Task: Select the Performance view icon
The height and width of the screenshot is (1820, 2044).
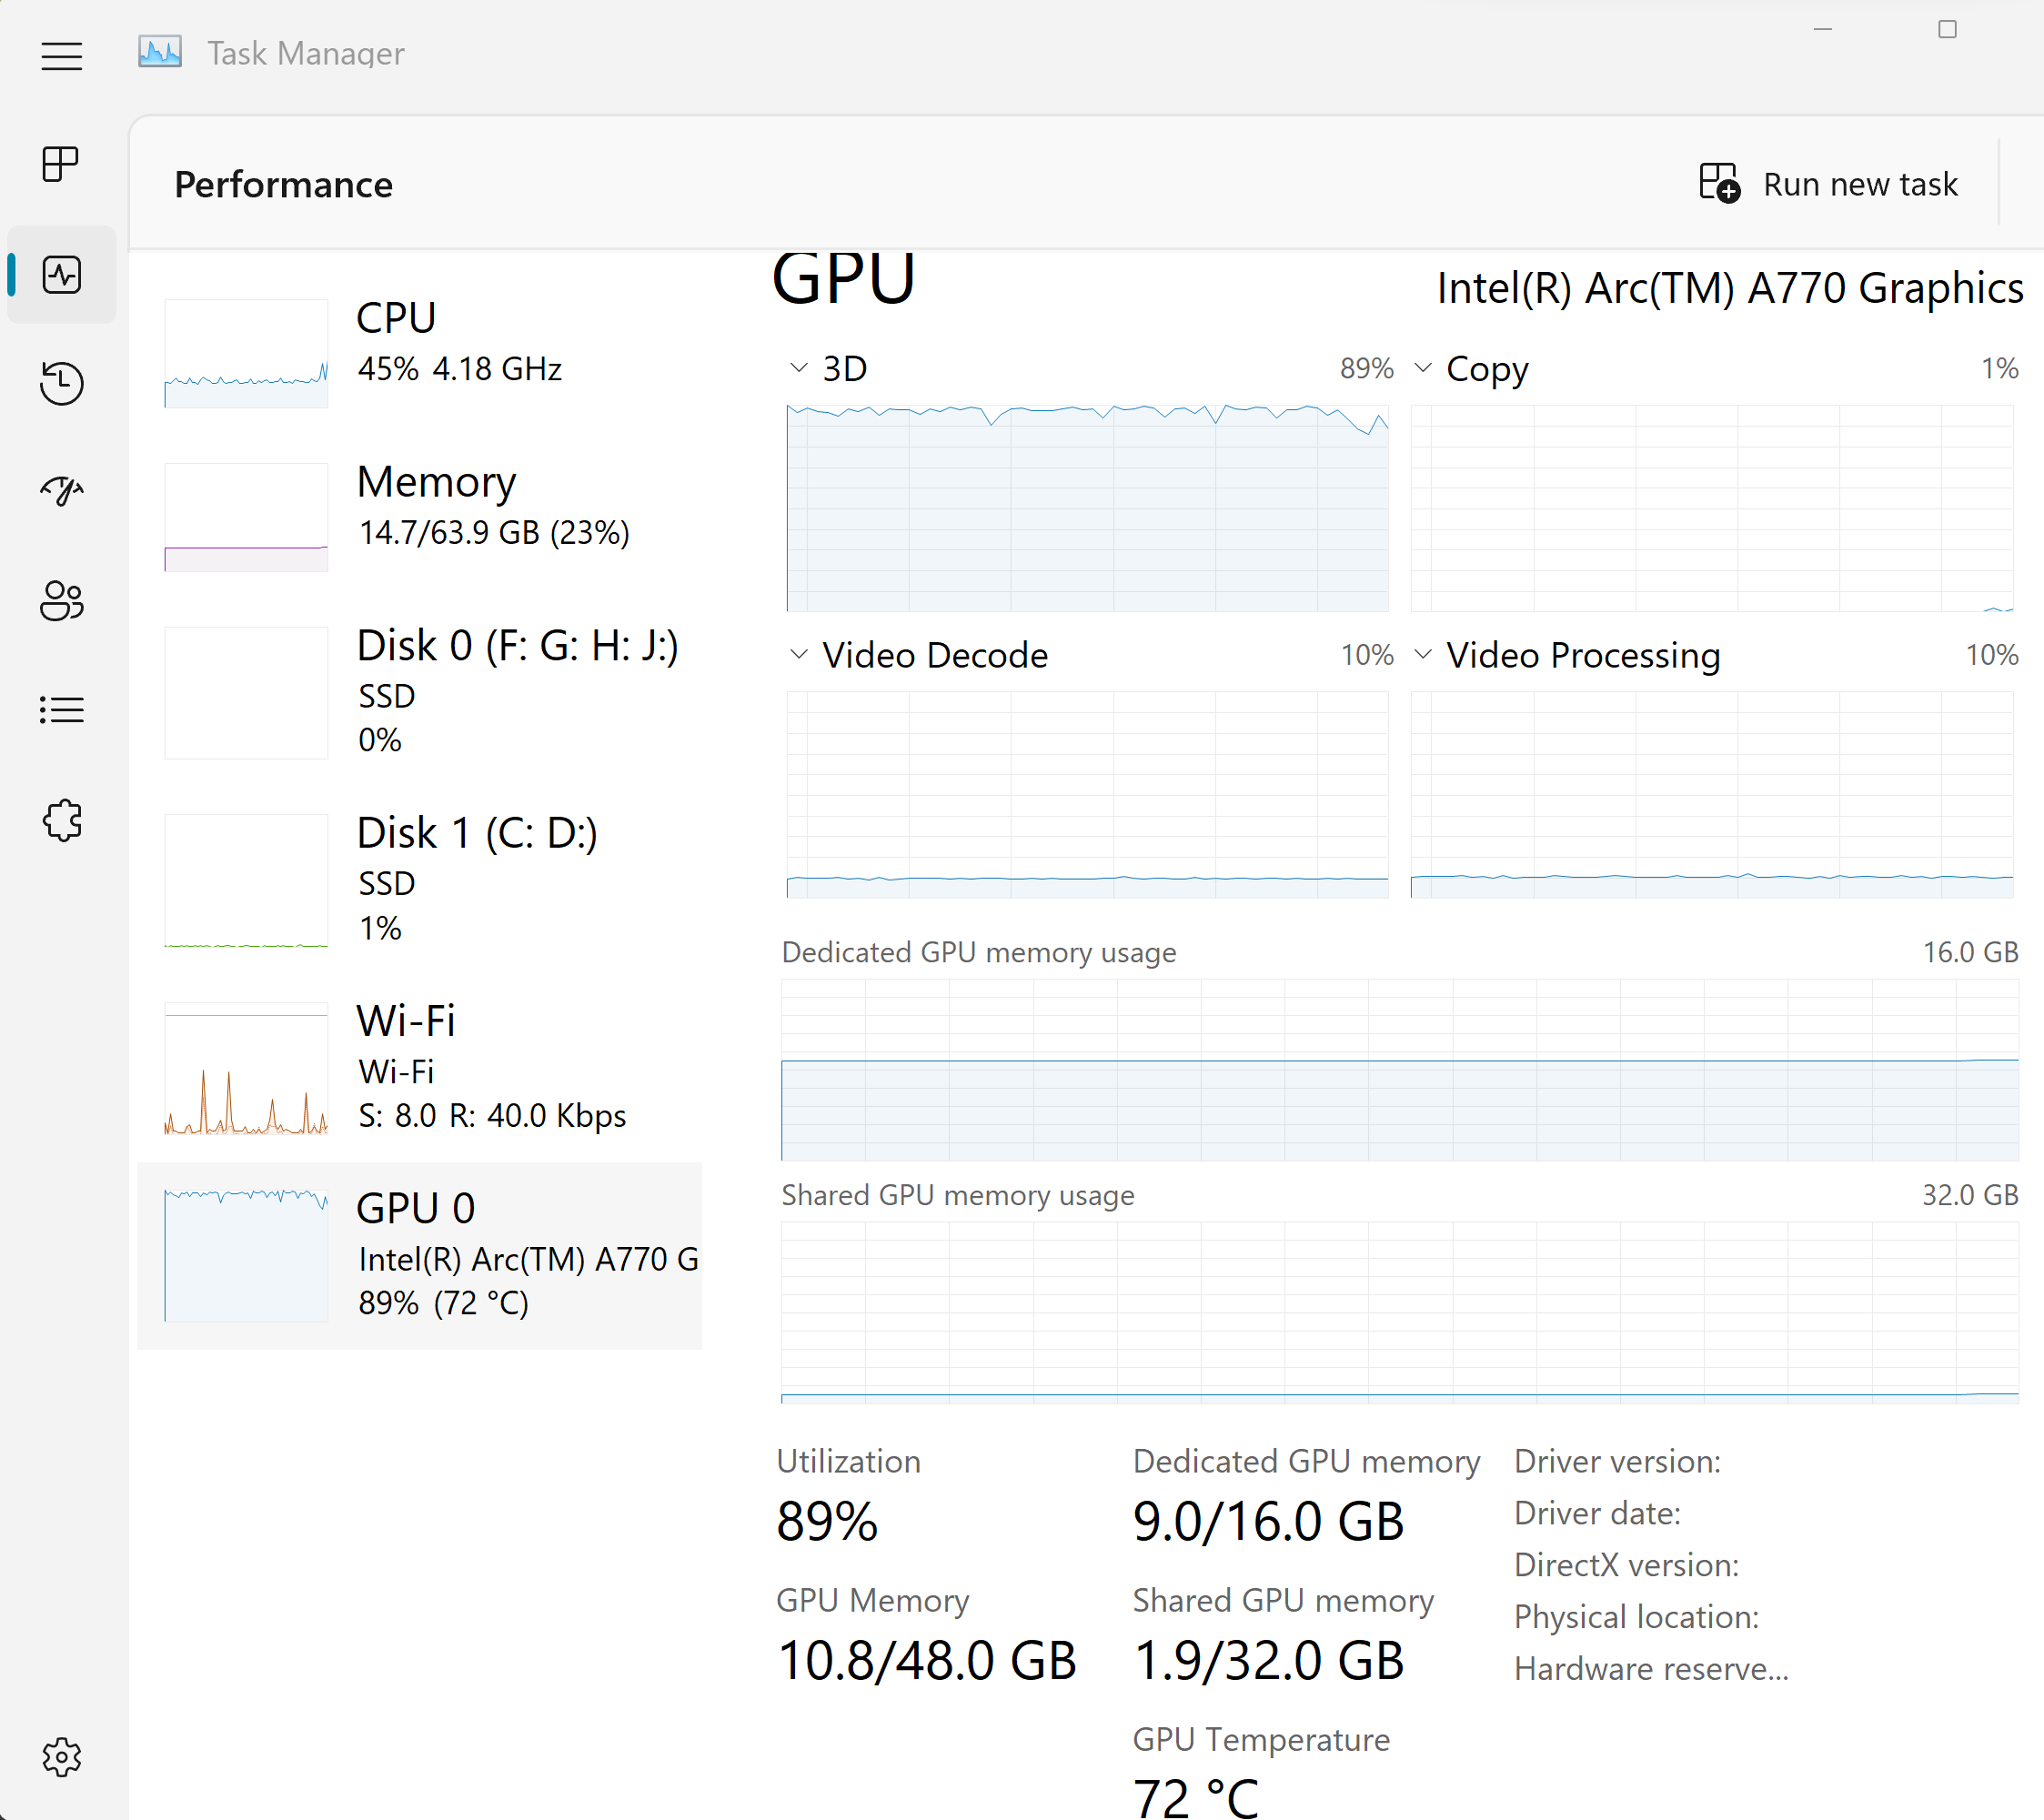Action: pyautogui.click(x=61, y=275)
